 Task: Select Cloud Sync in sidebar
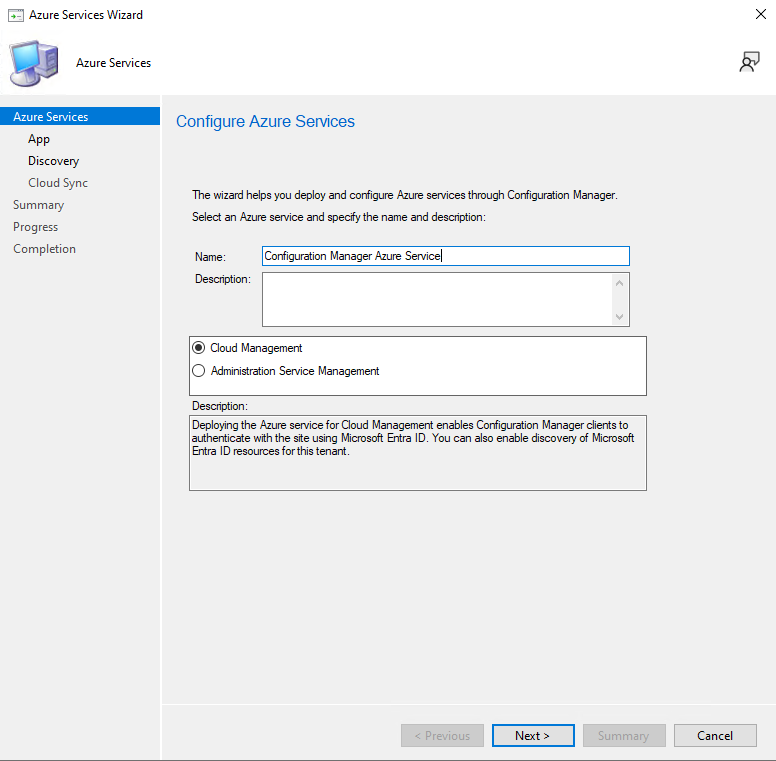[58, 183]
